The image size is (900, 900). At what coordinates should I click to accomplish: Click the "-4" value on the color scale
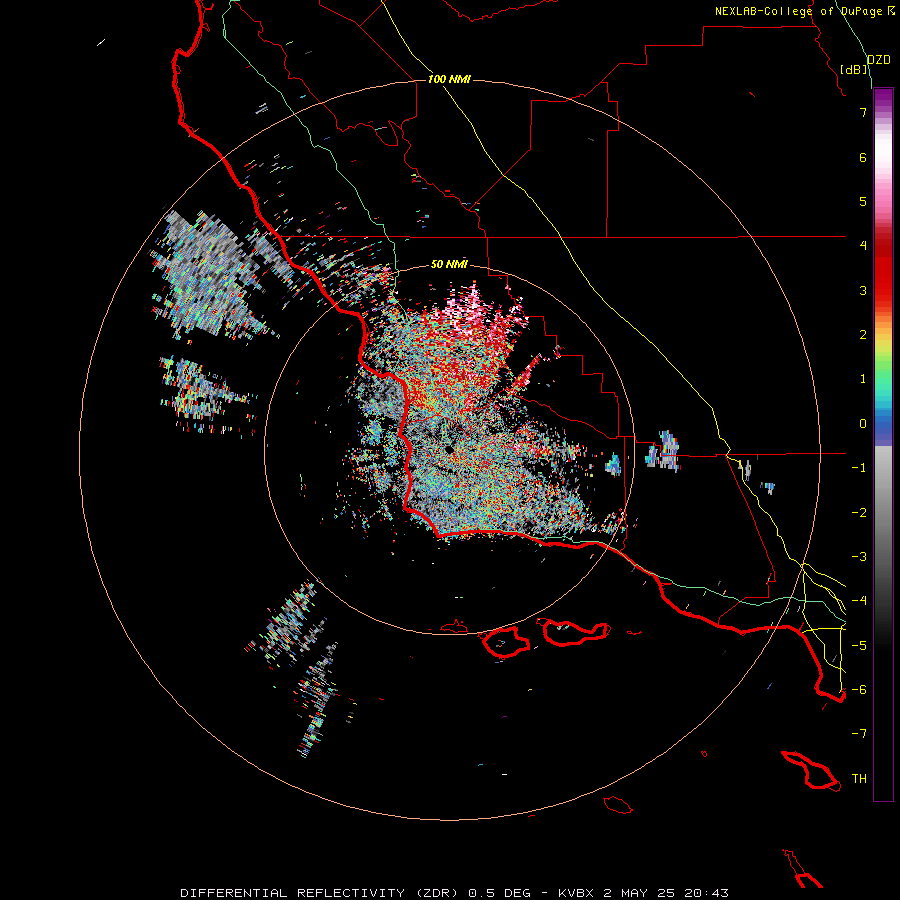click(859, 600)
